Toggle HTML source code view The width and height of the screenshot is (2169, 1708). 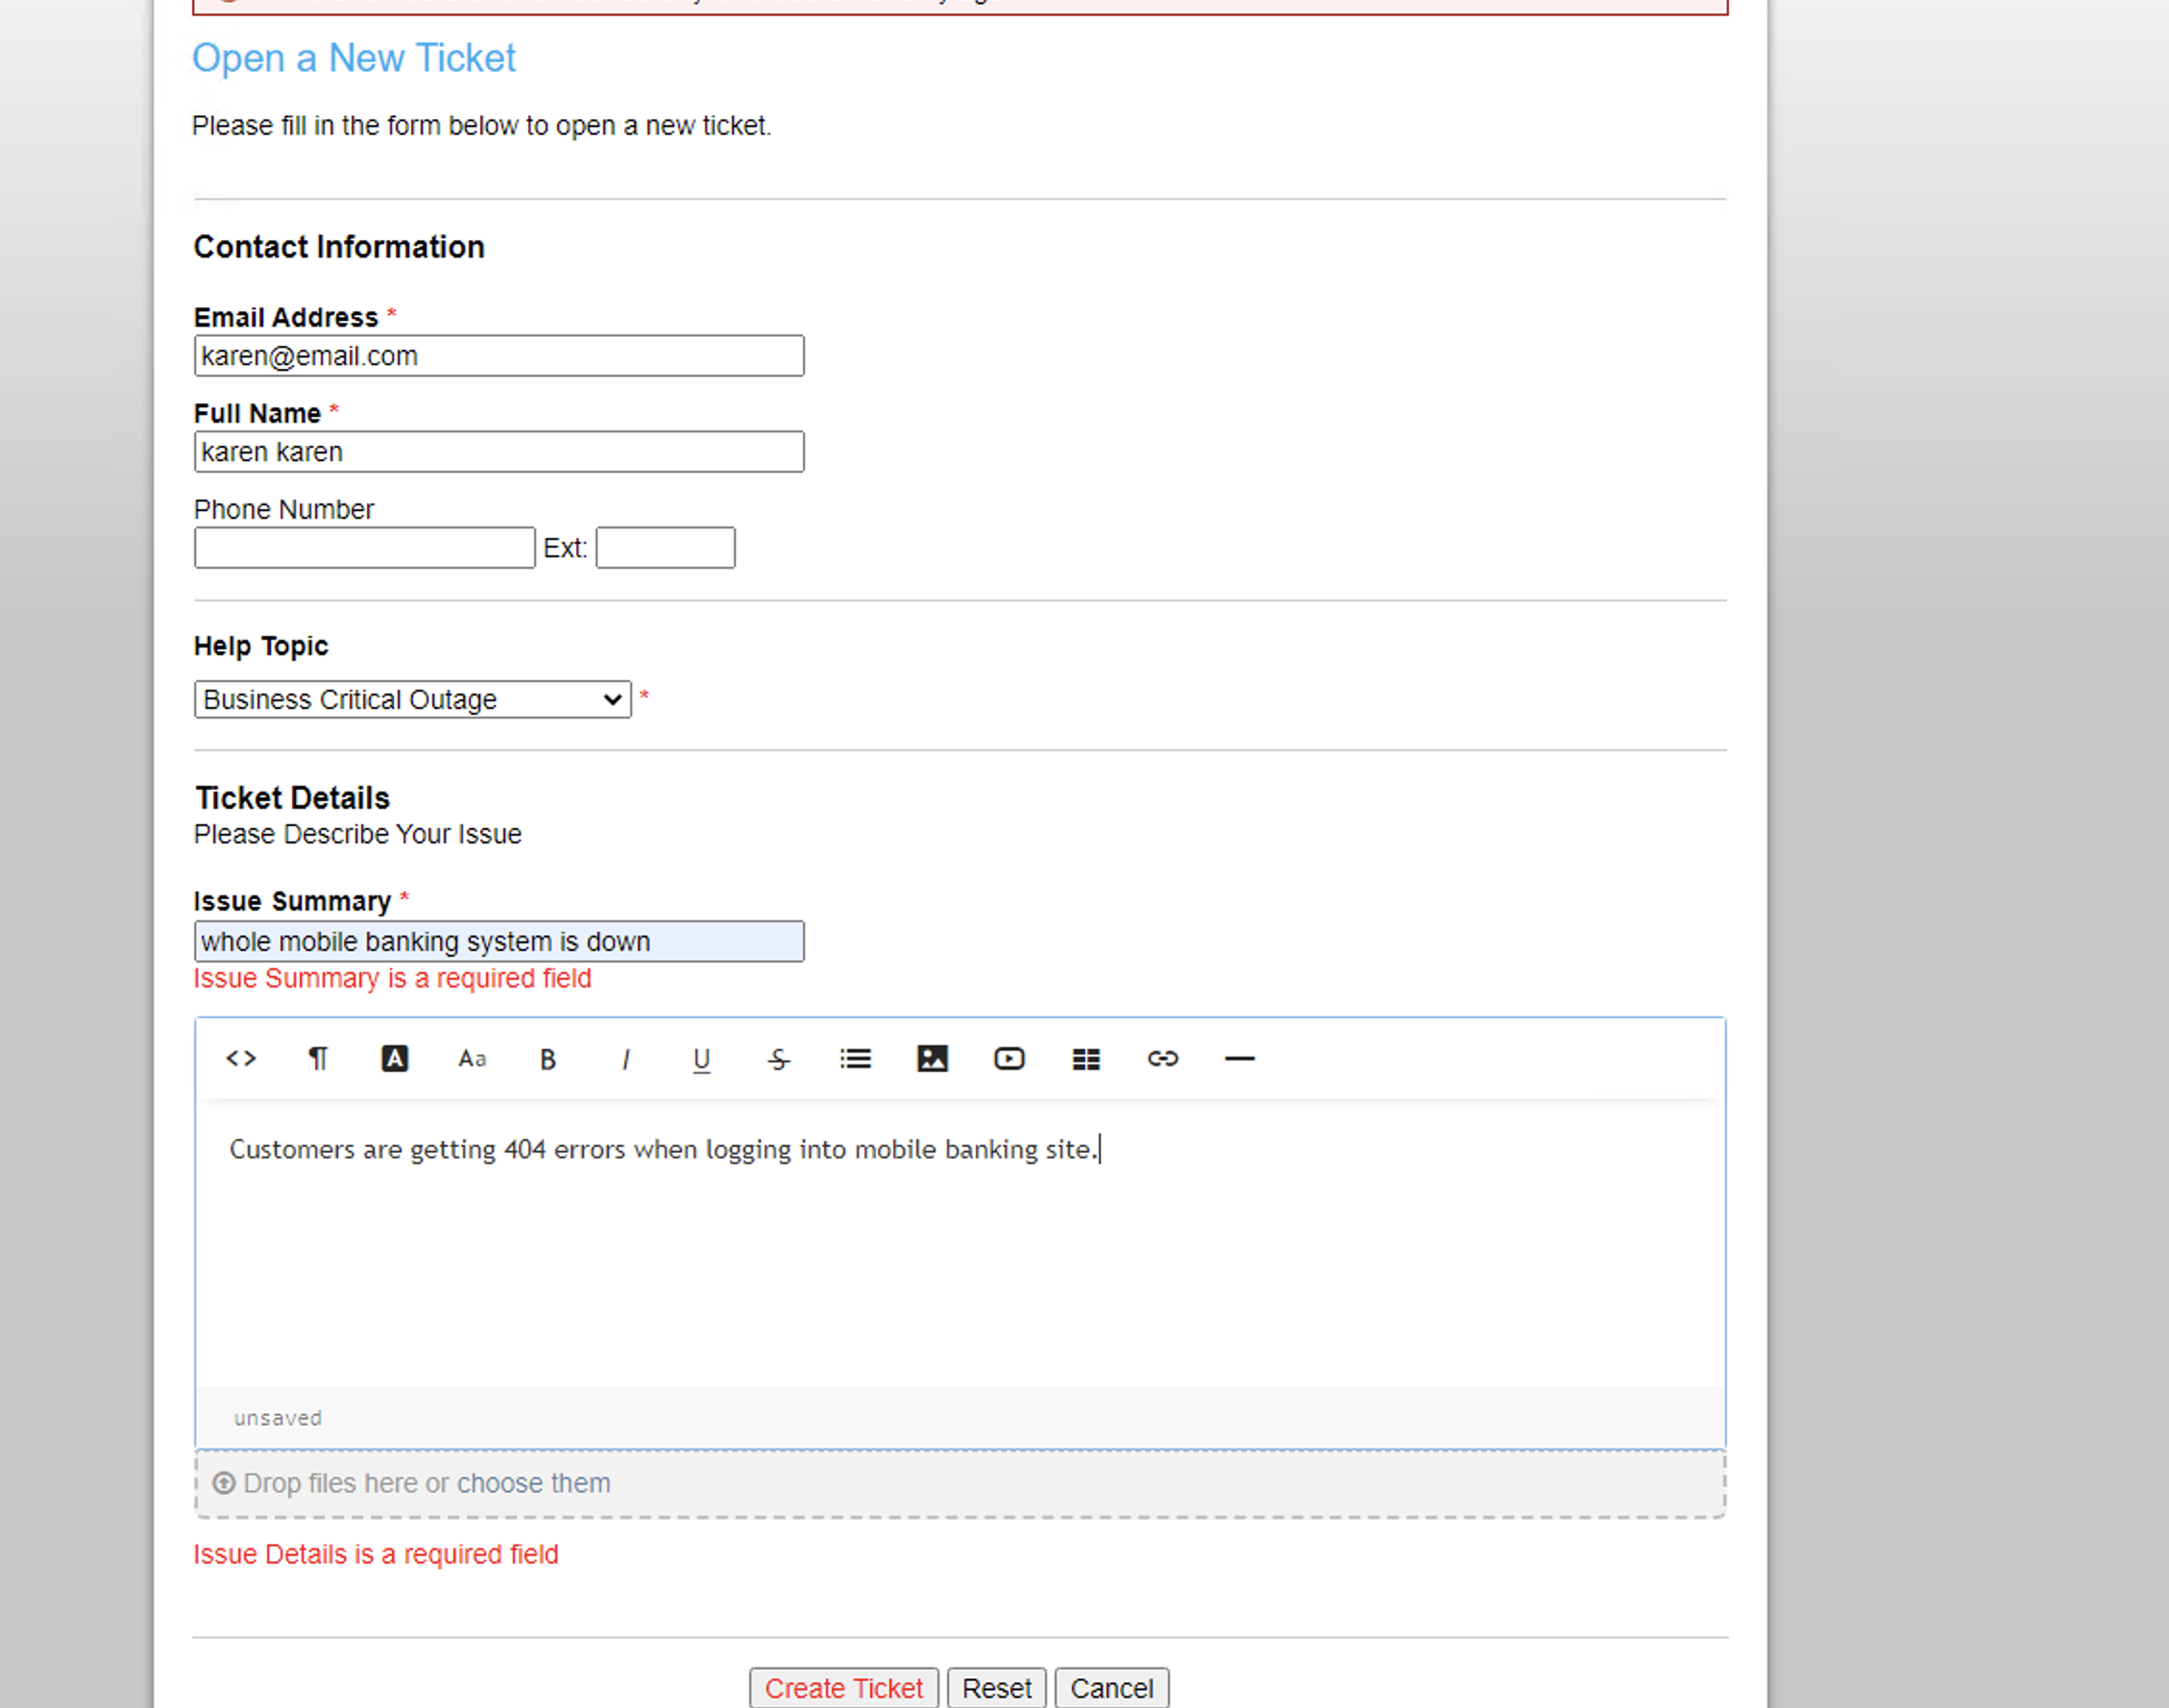(241, 1058)
